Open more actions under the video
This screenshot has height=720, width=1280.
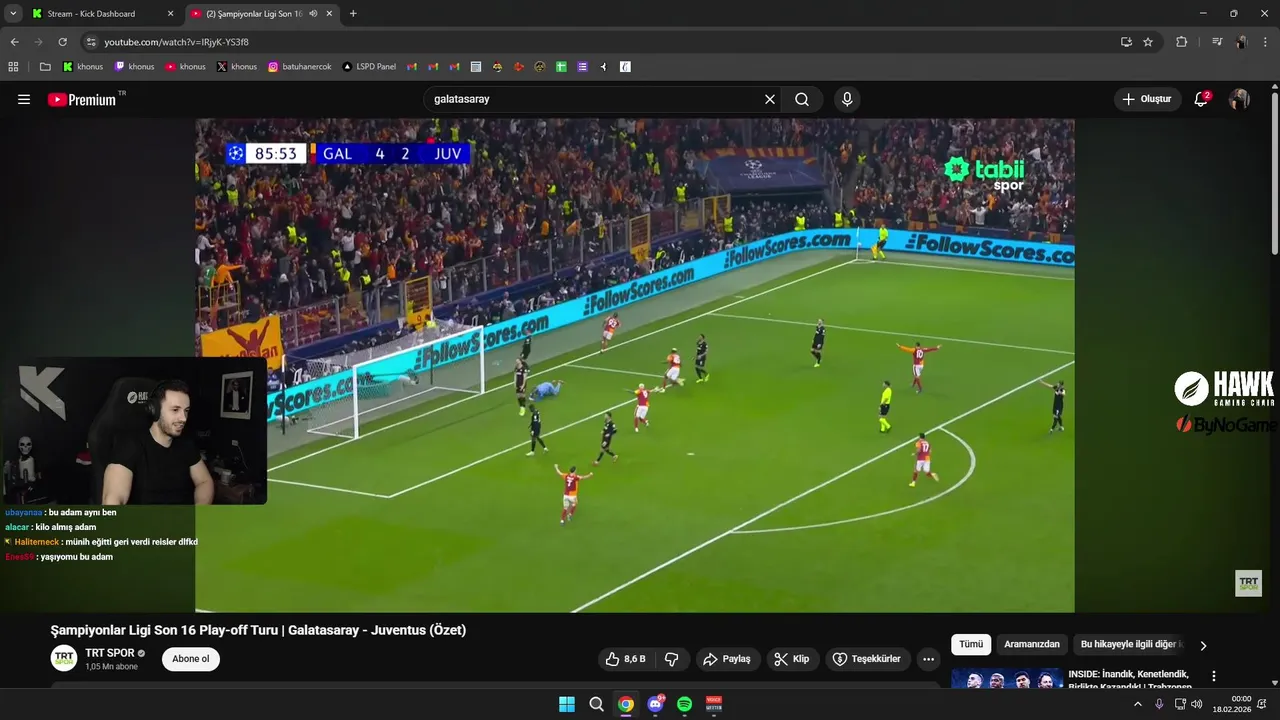pos(928,659)
